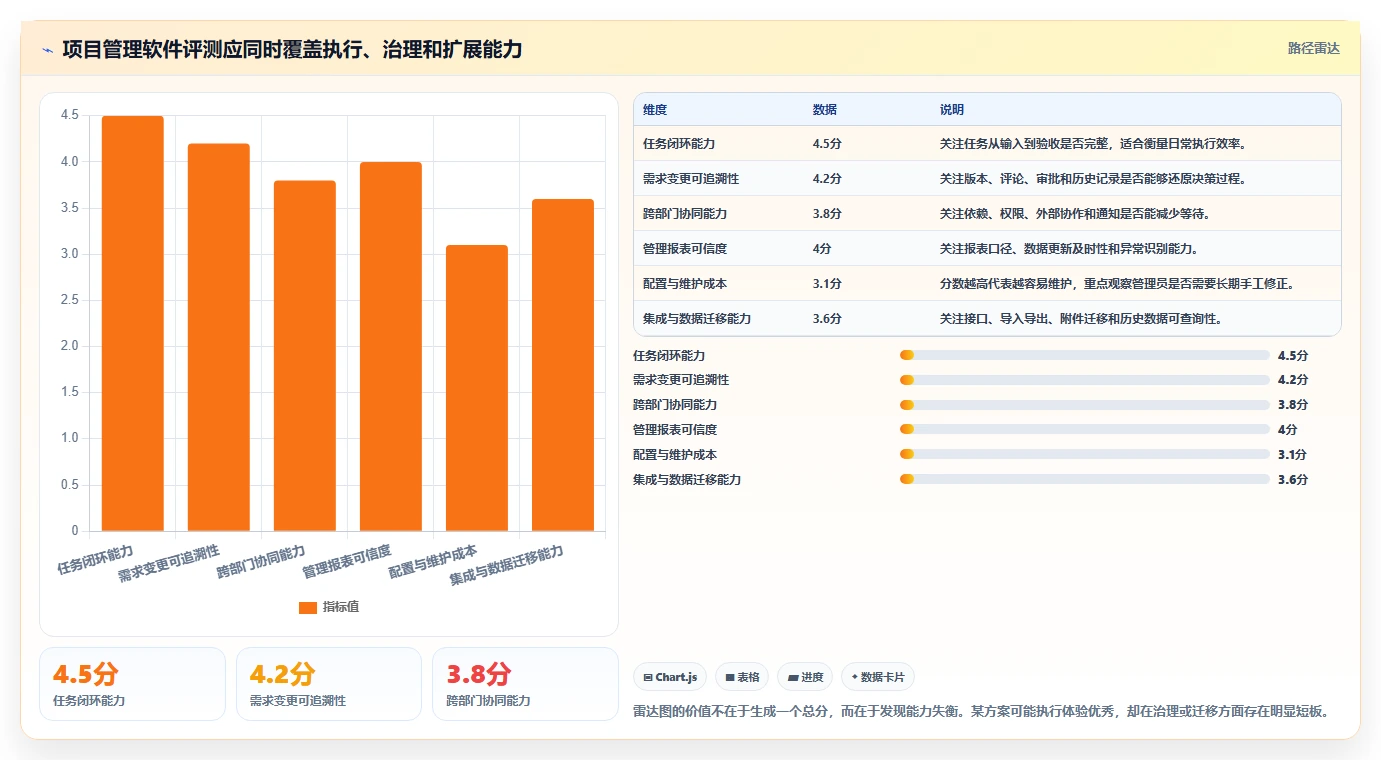1381x760 pixels.
Task: Click the 表格 chip button
Action: click(742, 677)
